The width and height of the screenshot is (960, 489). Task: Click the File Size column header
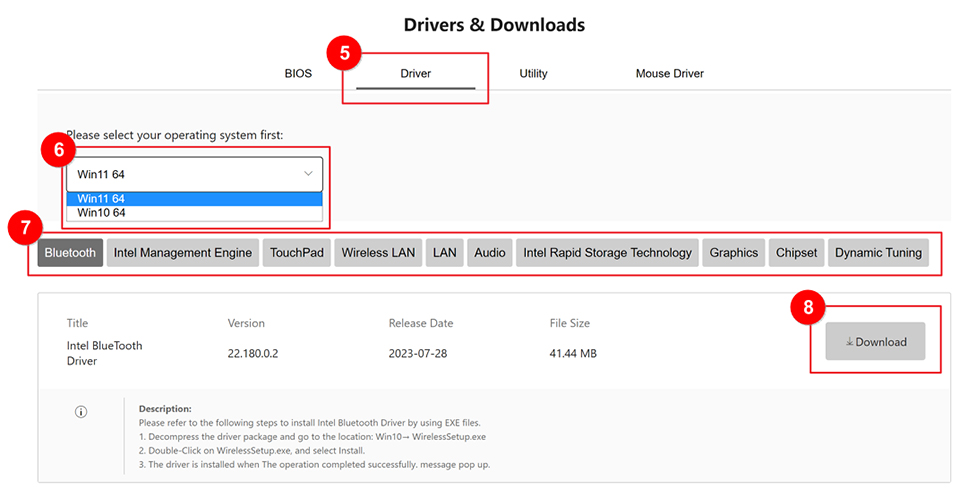(x=570, y=323)
